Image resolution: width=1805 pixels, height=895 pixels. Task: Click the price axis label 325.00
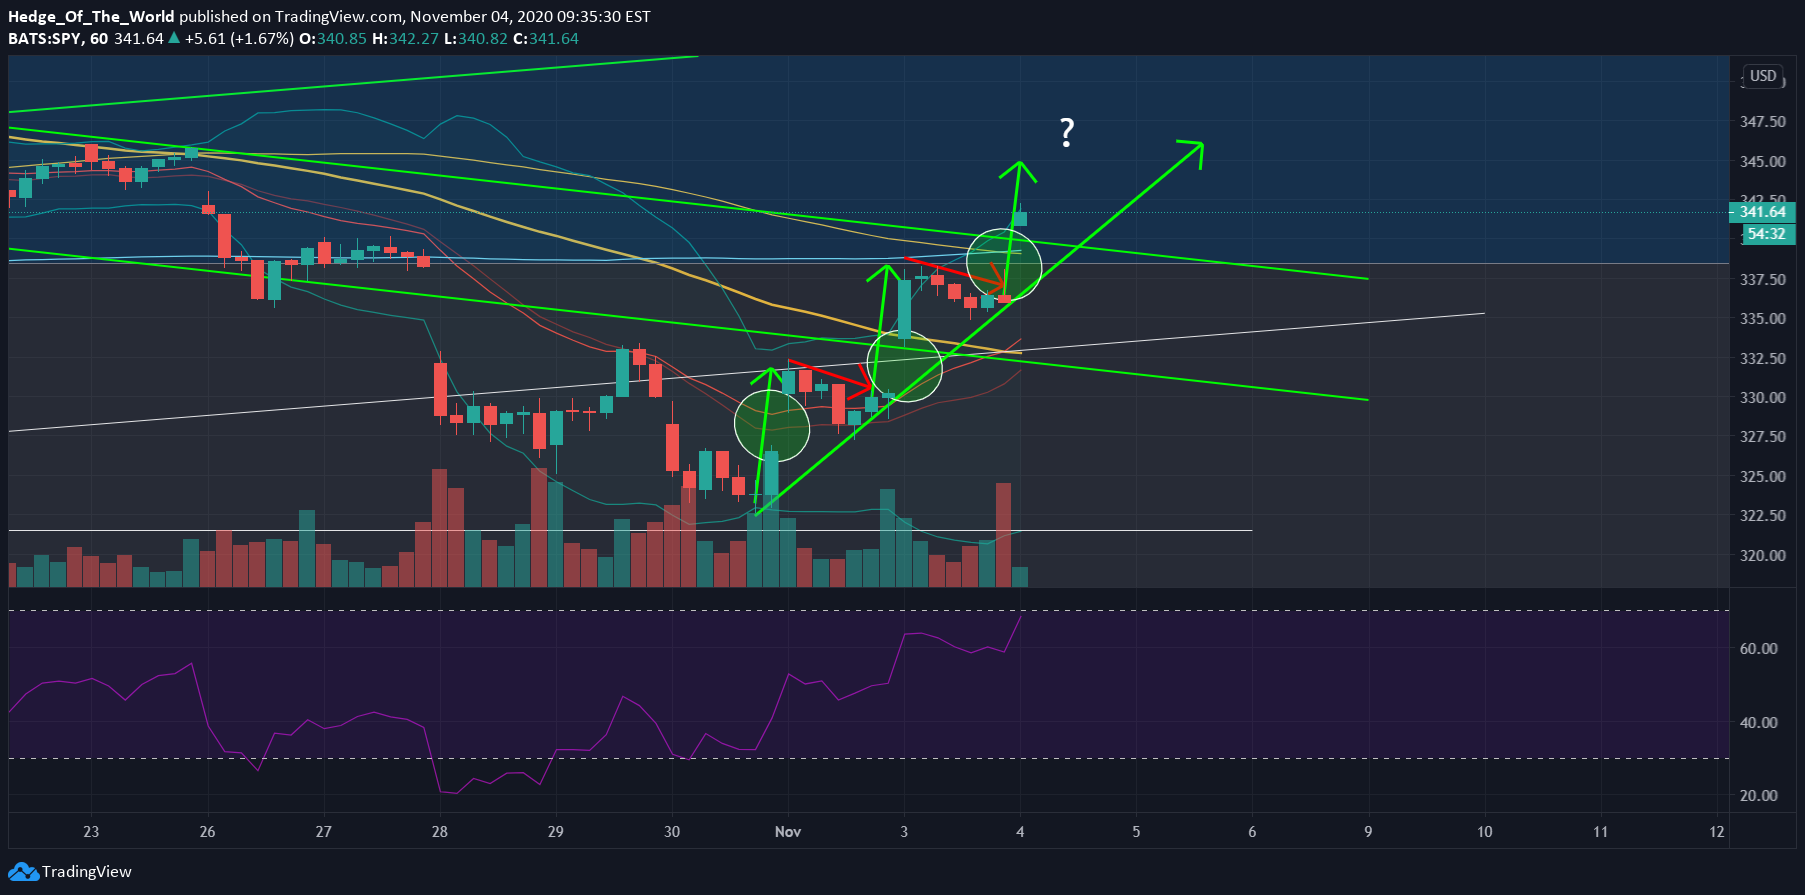[1763, 476]
